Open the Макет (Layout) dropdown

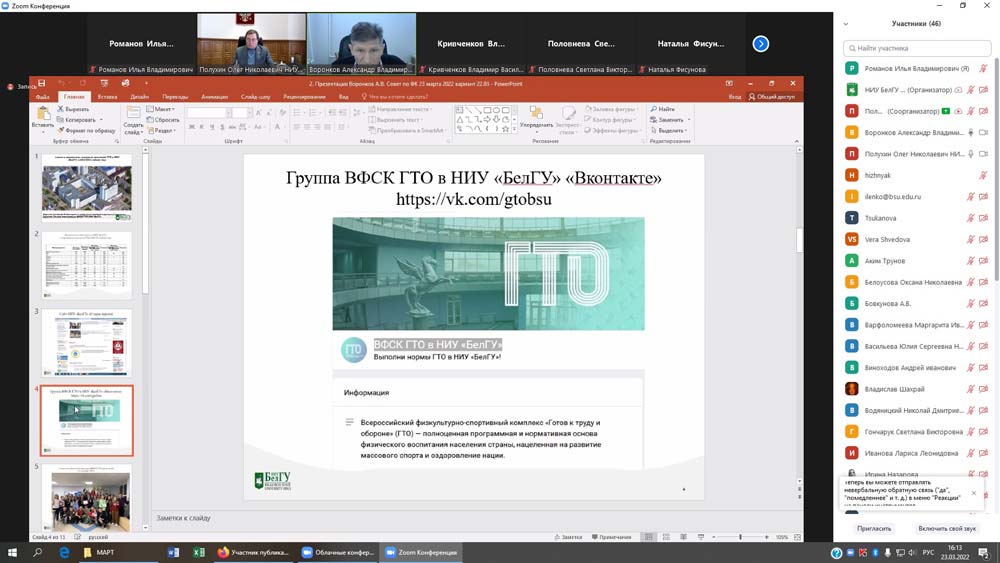161,109
